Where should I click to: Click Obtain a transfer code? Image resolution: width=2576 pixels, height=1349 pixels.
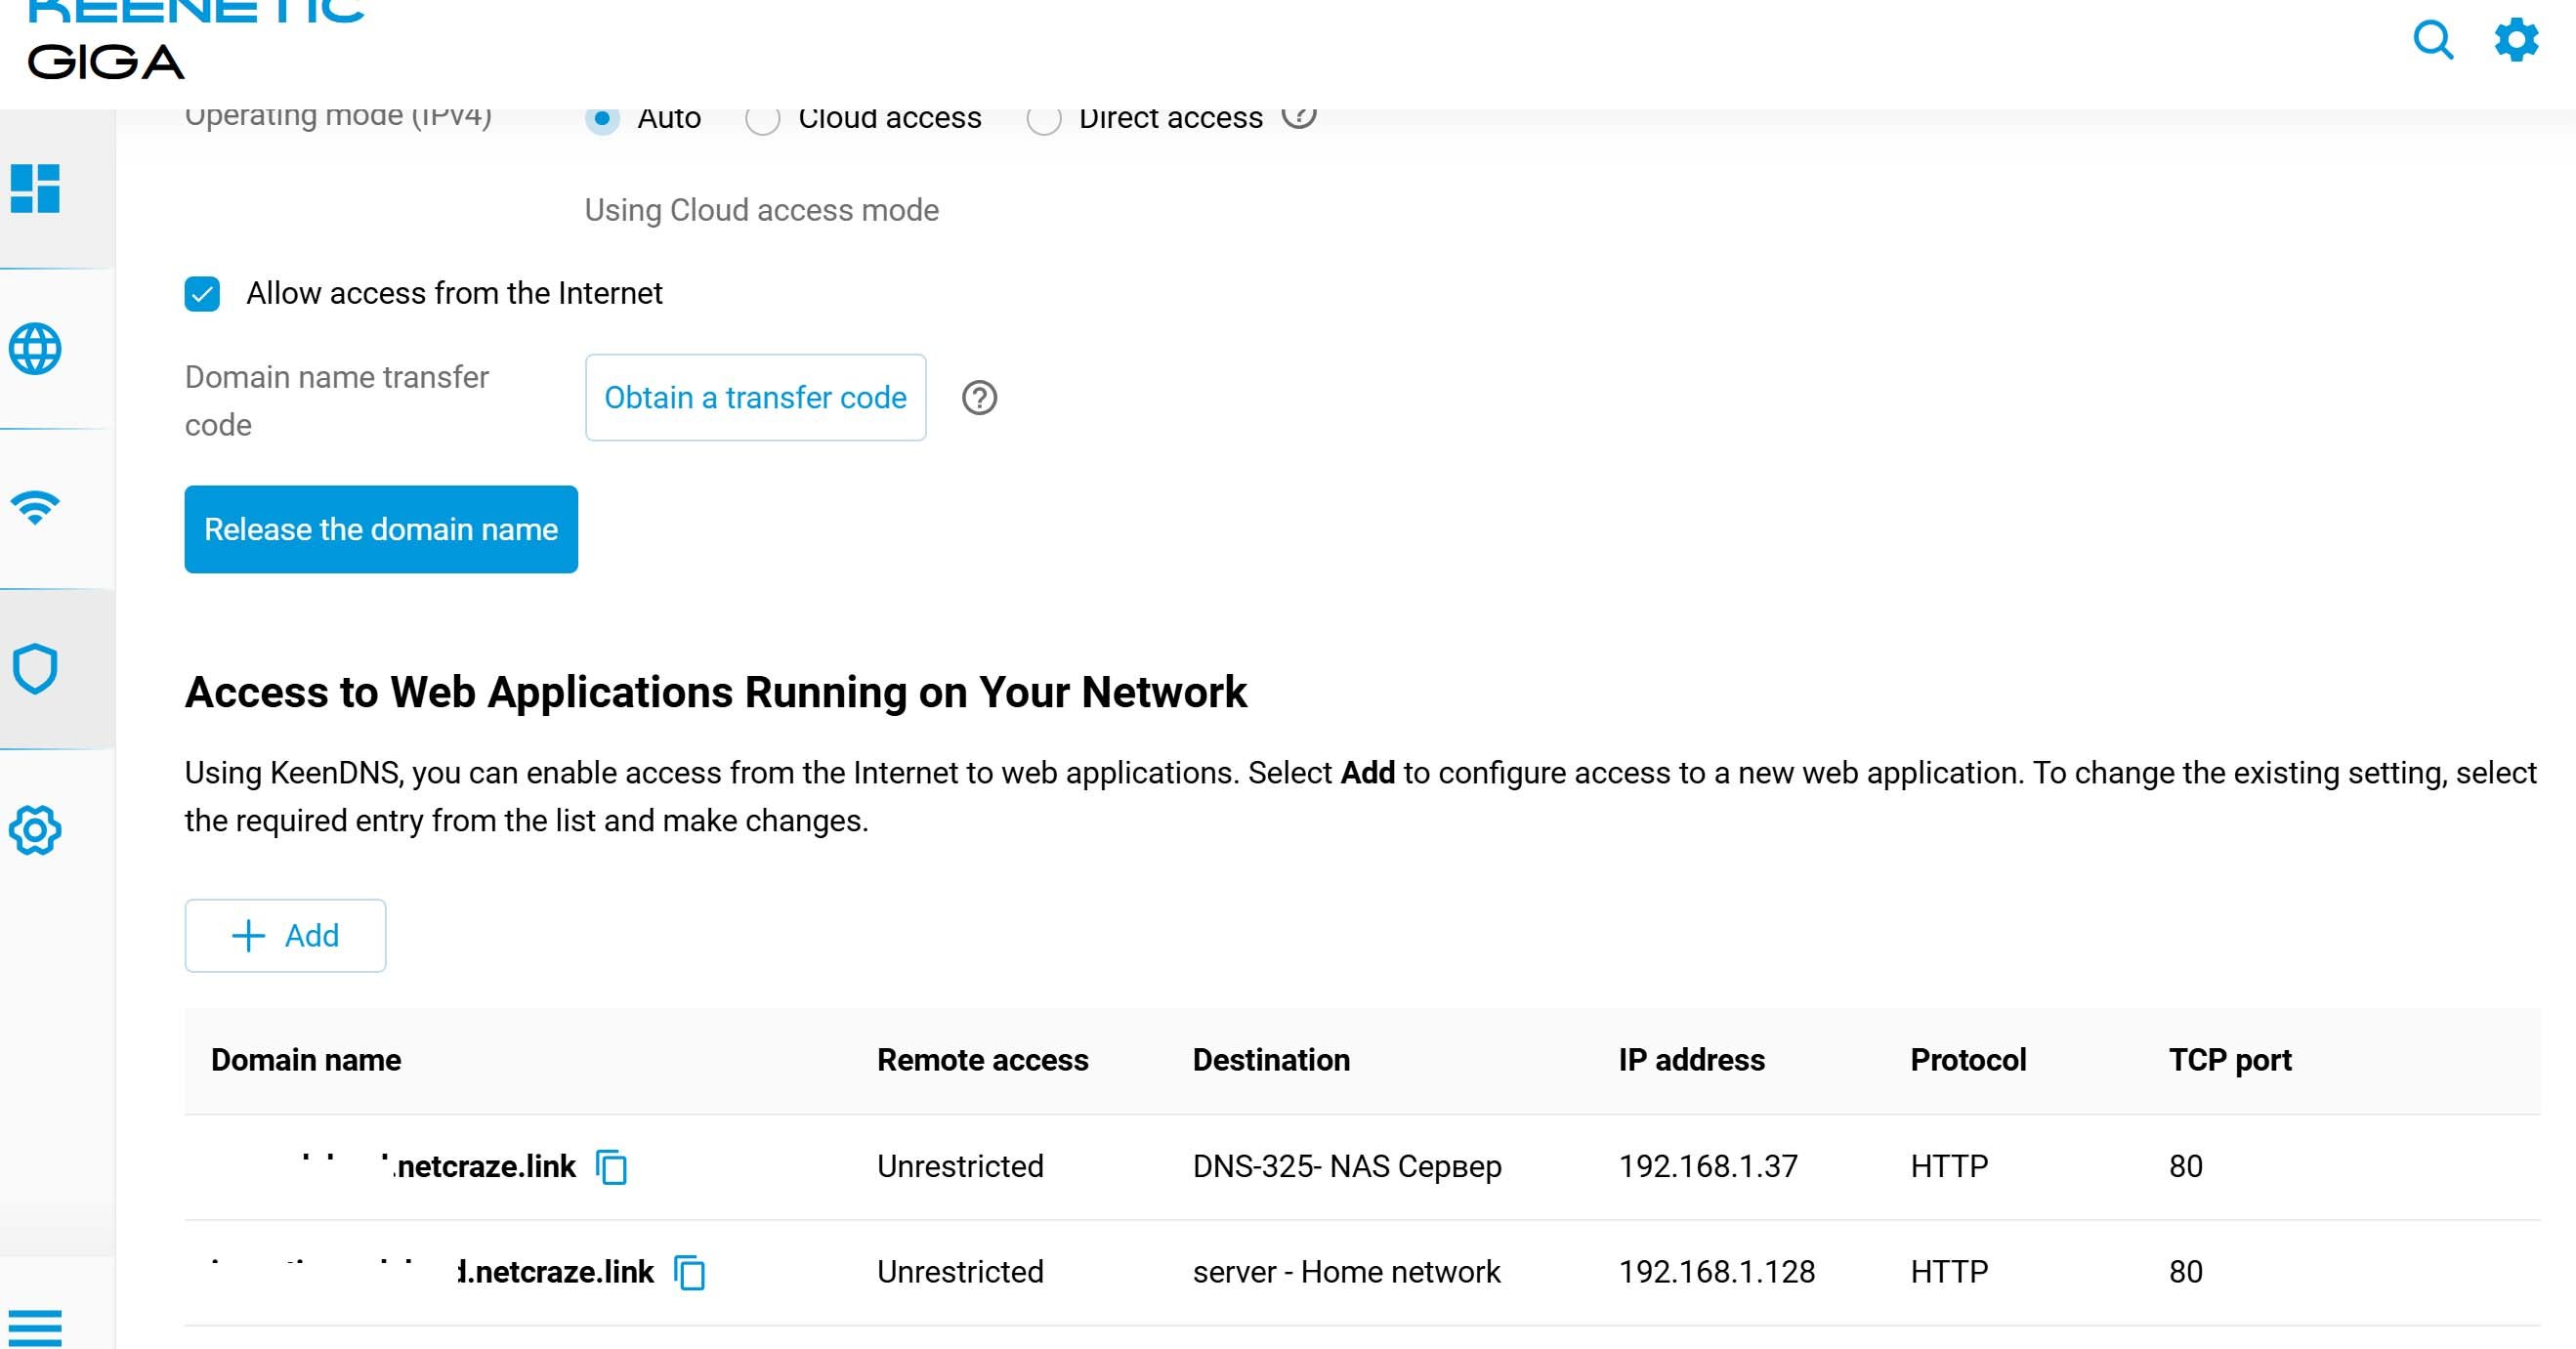755,398
